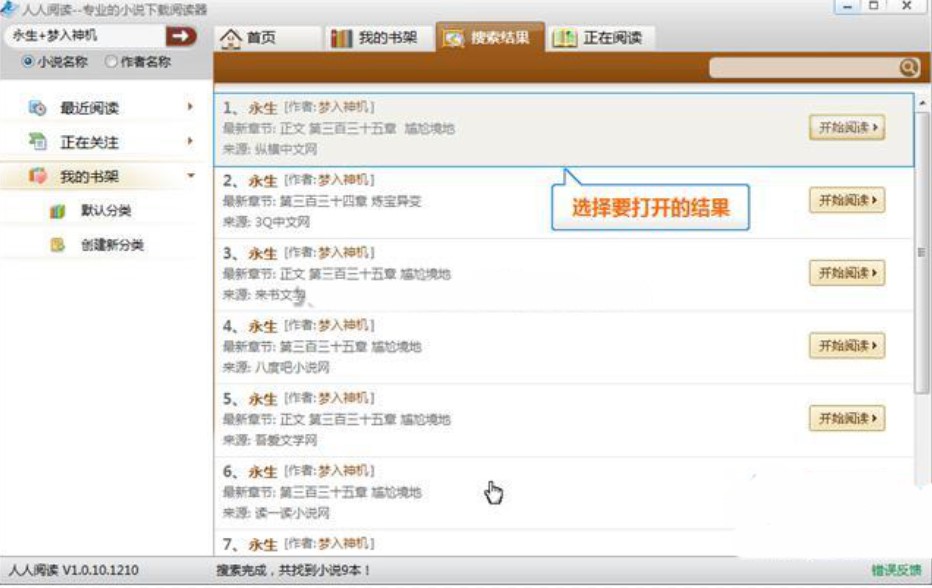
Task: Select 小说名称 radio button
Action: [27, 61]
